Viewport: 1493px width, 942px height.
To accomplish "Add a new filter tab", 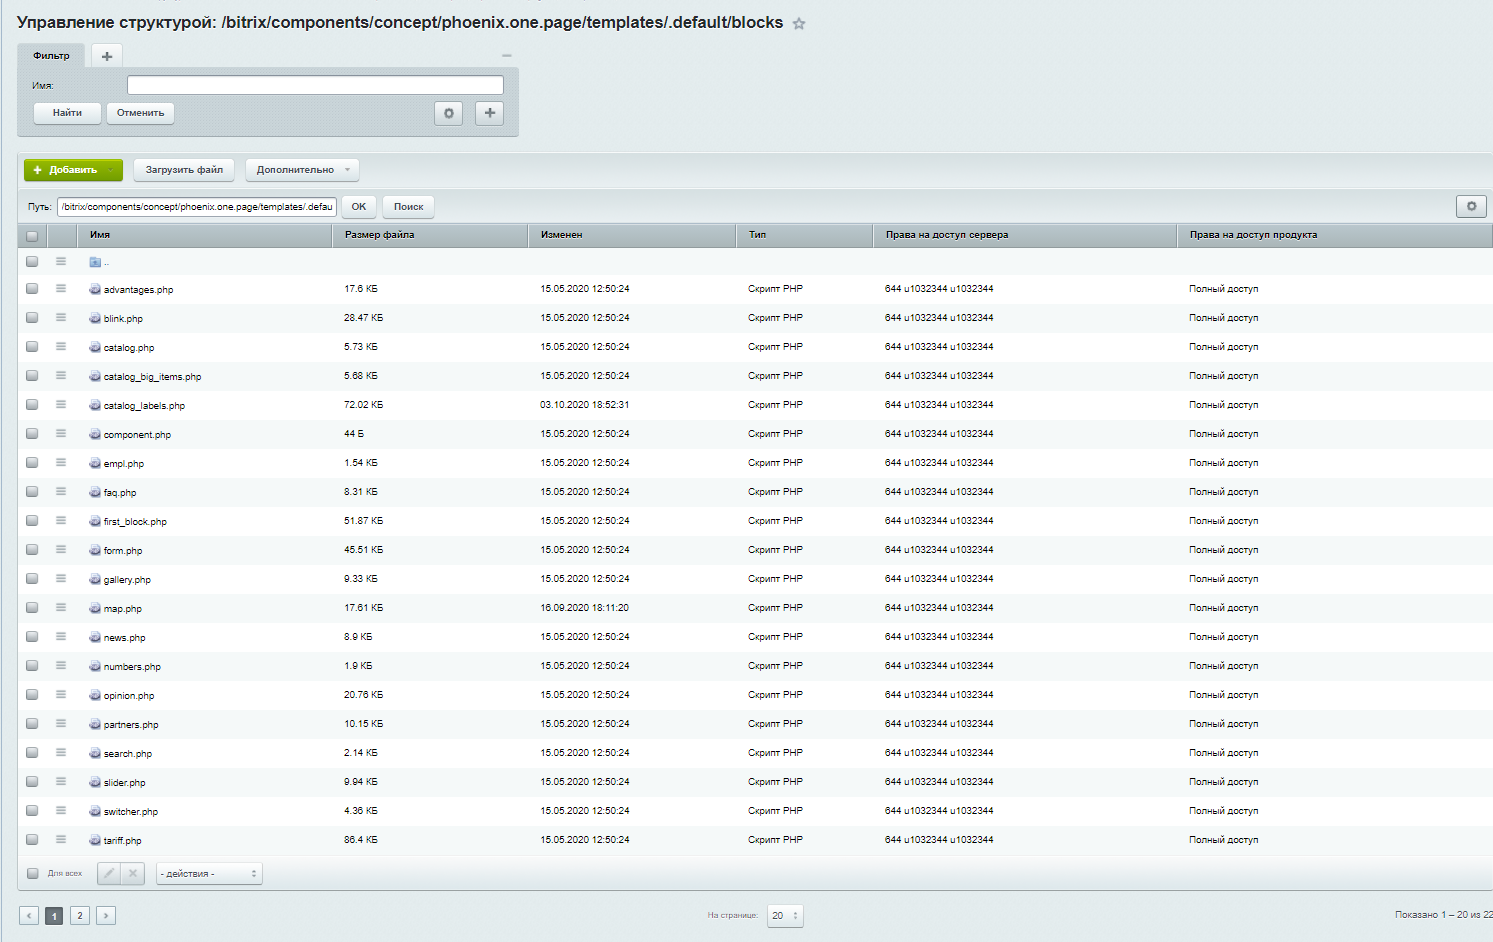I will [107, 56].
